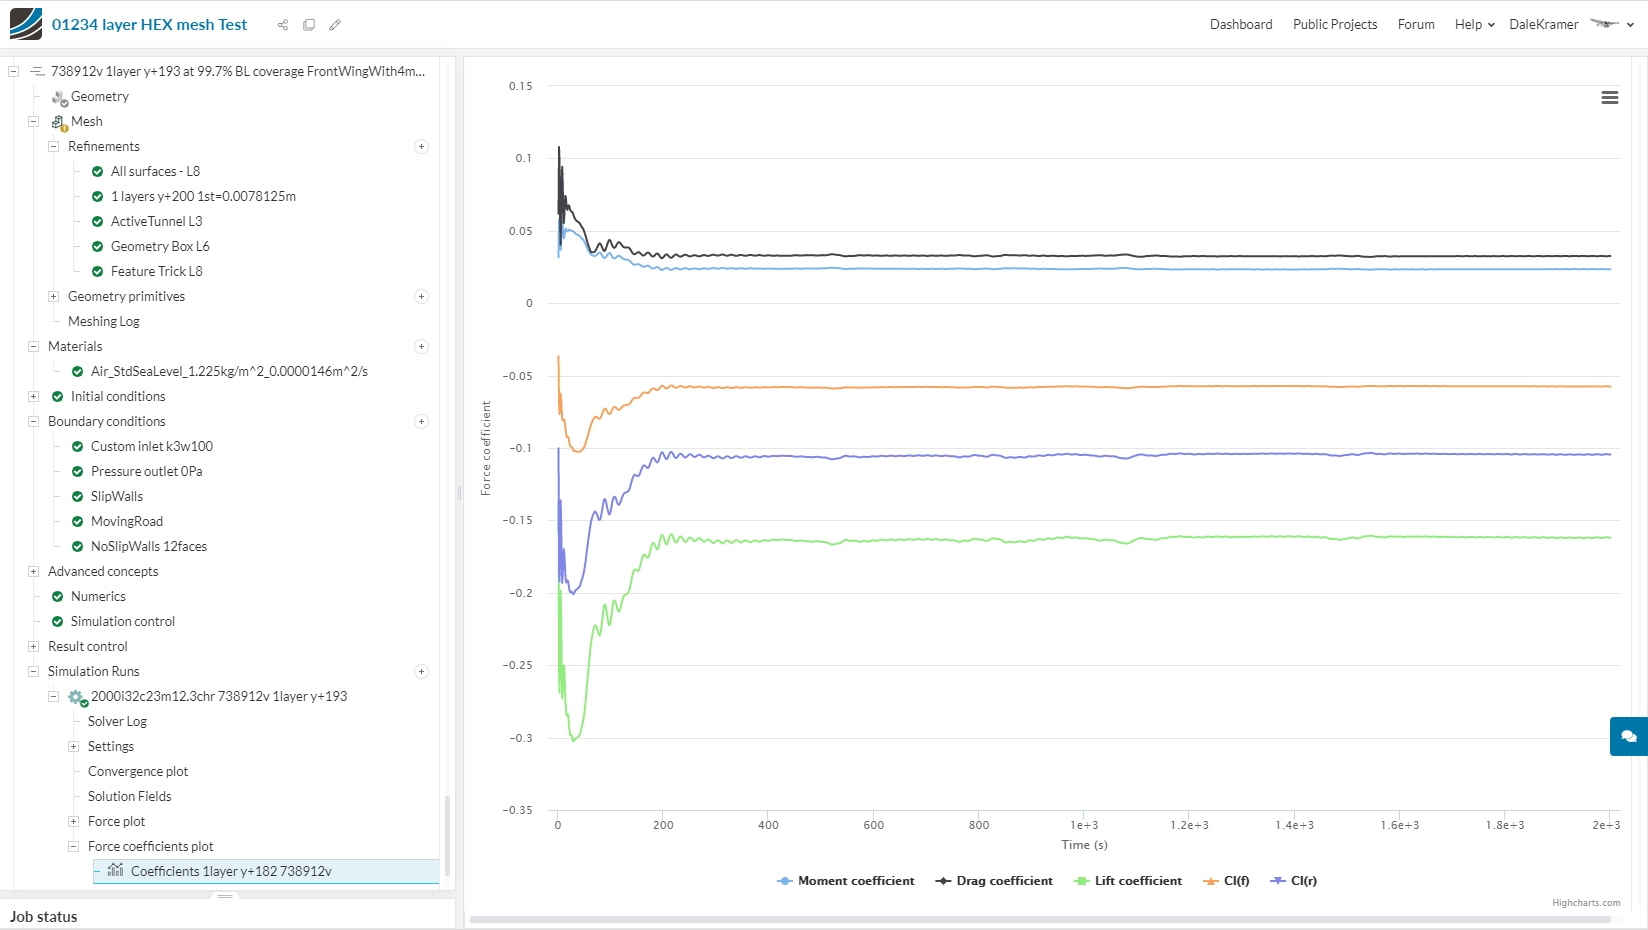Expand the run Settings node

coord(73,747)
